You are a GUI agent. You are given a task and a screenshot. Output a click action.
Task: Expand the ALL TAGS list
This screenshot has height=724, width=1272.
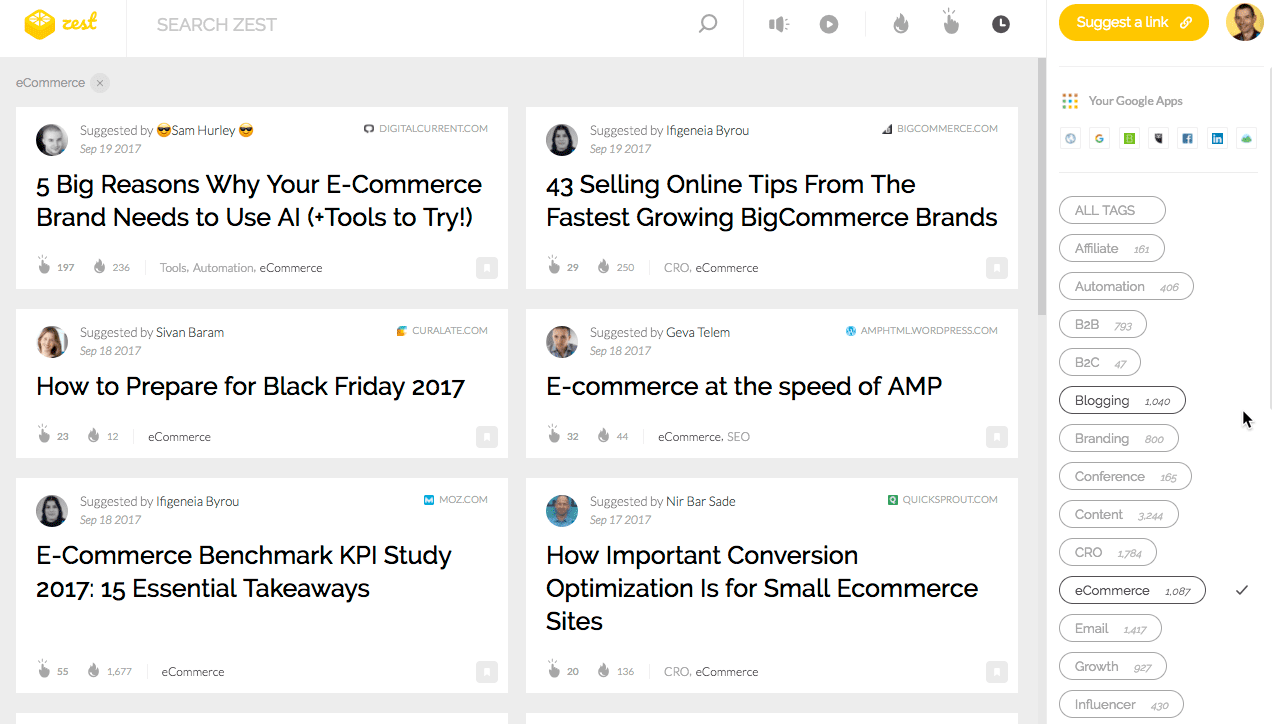tap(1112, 210)
